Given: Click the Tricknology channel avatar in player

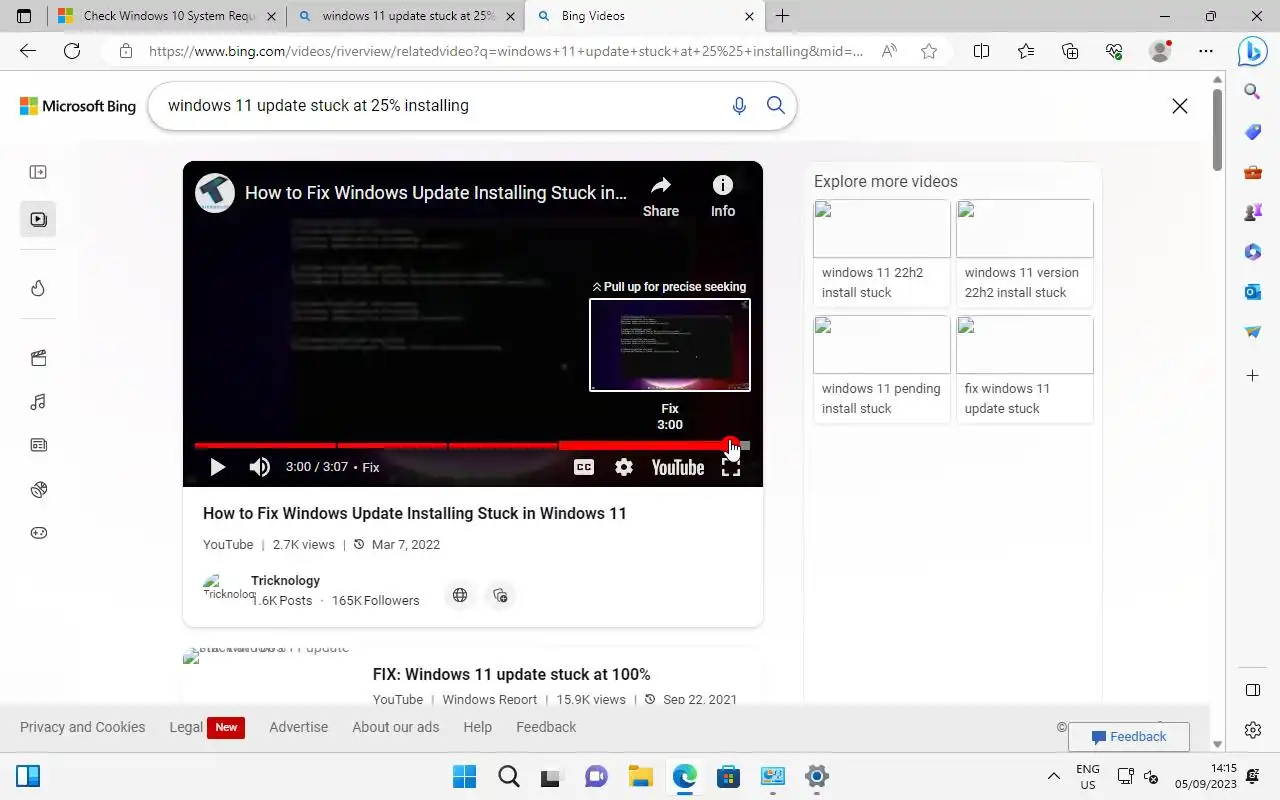Looking at the screenshot, I should click(214, 193).
